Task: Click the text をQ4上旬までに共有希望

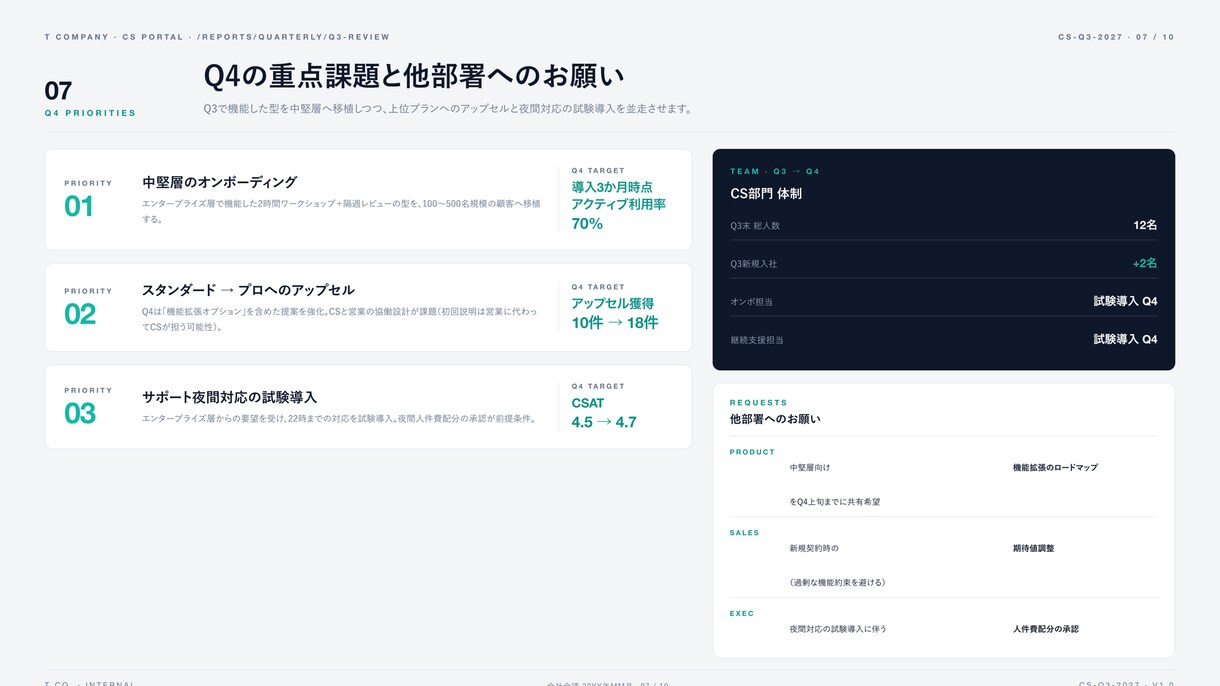Action: (x=835, y=502)
